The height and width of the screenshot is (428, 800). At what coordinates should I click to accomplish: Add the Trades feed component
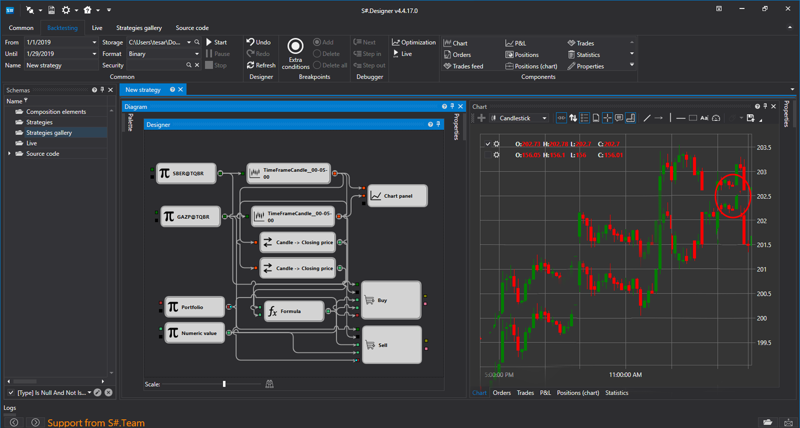point(463,66)
